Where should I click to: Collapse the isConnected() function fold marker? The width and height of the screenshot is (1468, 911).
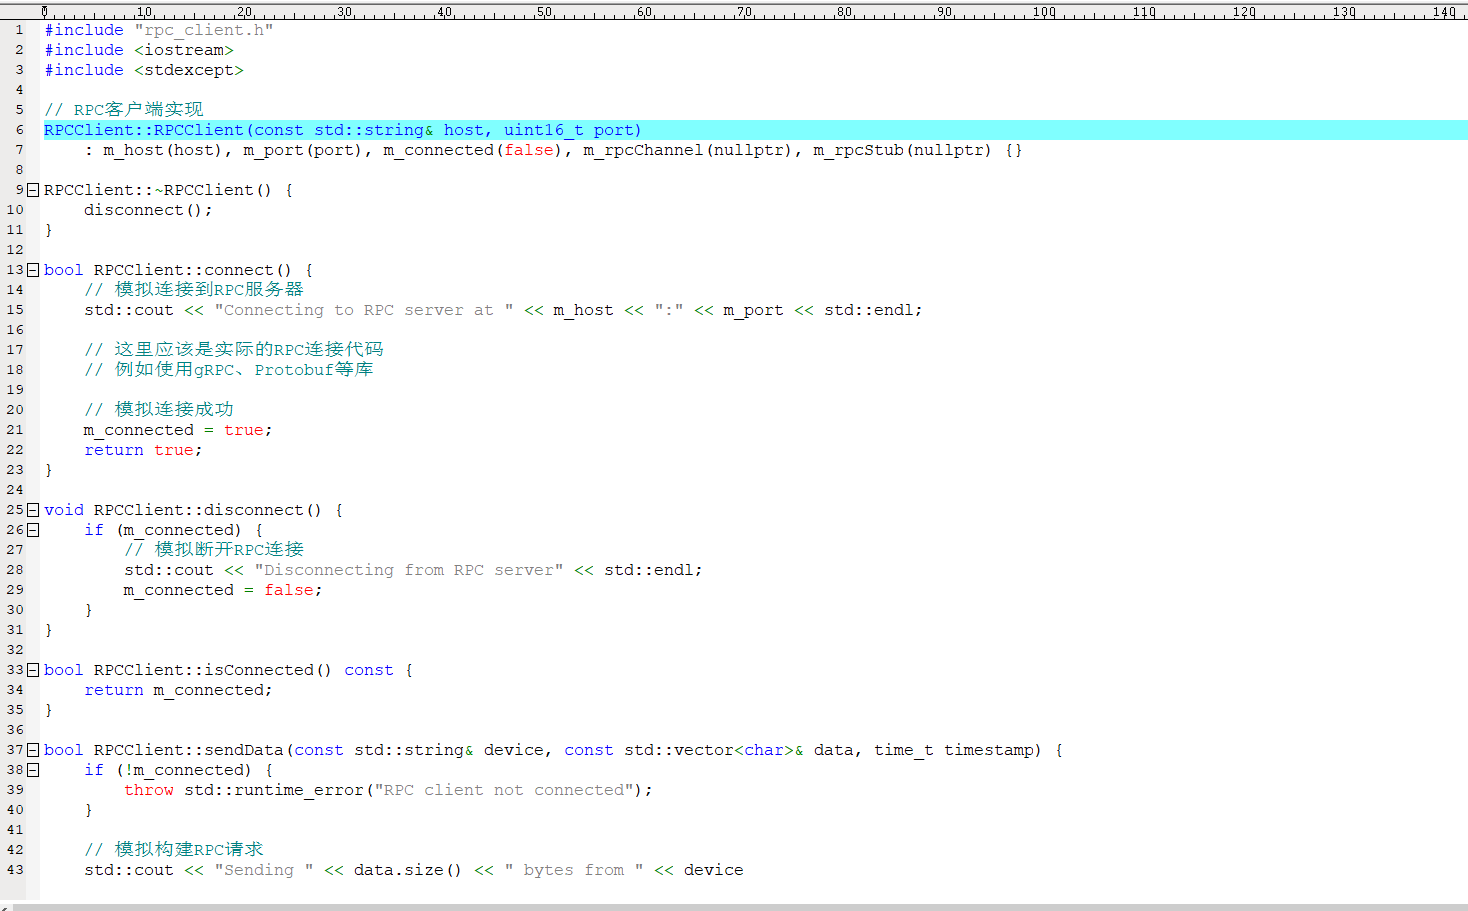click(x=33, y=670)
